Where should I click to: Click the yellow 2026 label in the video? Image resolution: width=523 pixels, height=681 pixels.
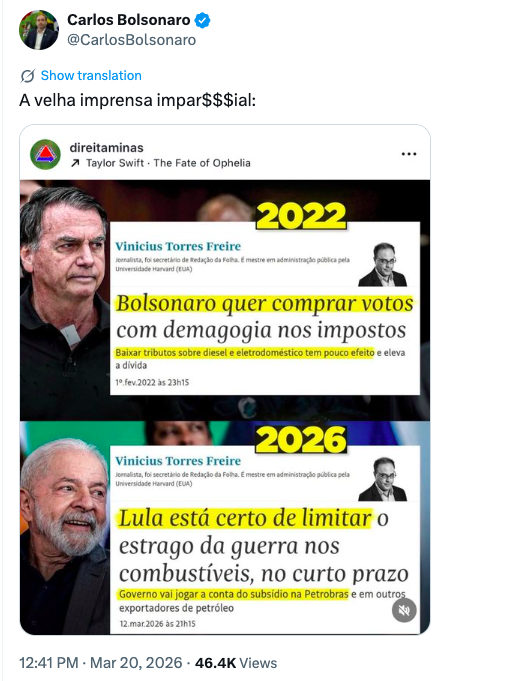[x=301, y=440]
